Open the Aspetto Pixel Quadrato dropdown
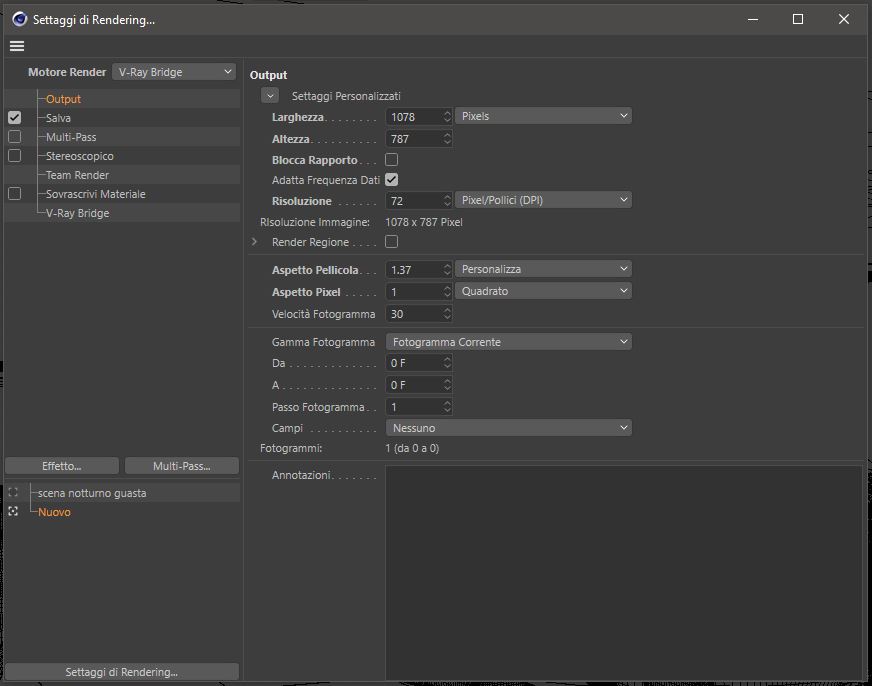The height and width of the screenshot is (686, 872). 543,291
